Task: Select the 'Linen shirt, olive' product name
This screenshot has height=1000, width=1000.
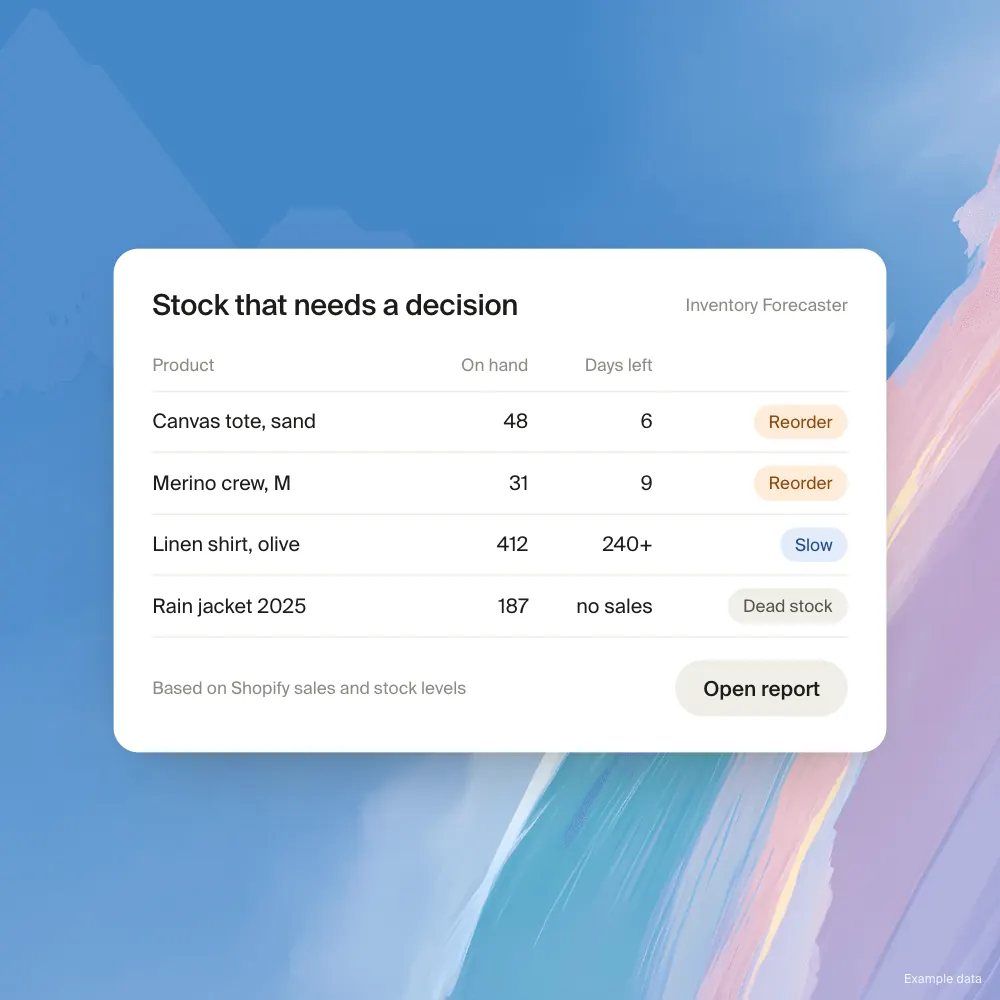Action: click(x=226, y=544)
